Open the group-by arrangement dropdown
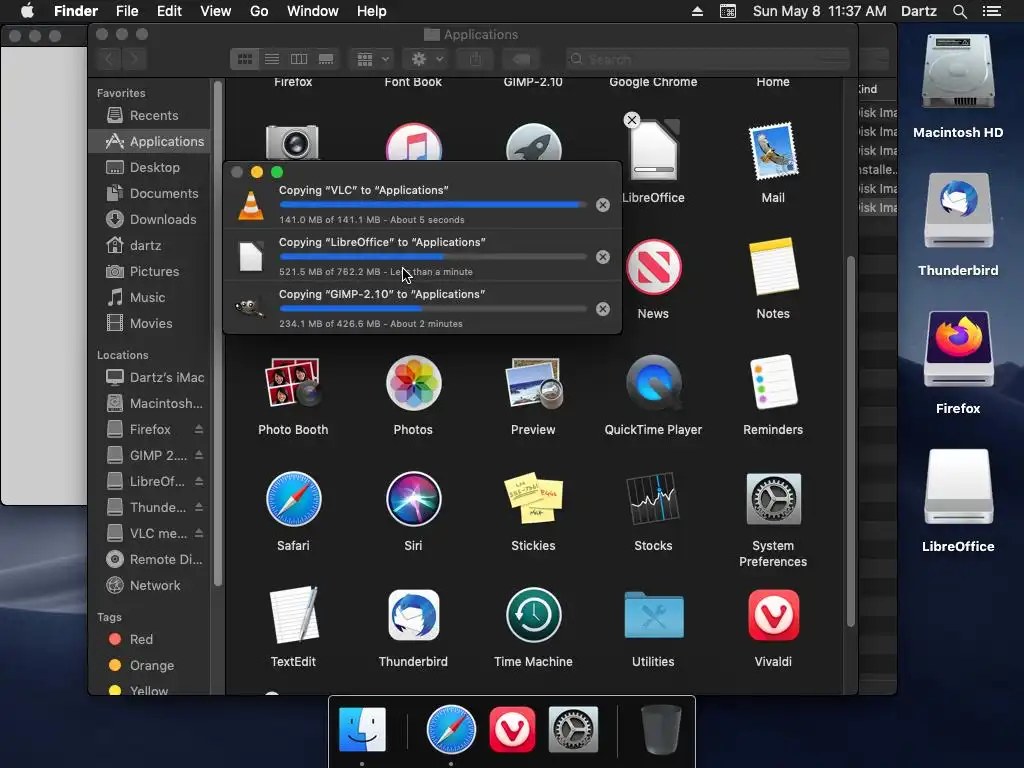The height and width of the screenshot is (768, 1024). tap(372, 59)
